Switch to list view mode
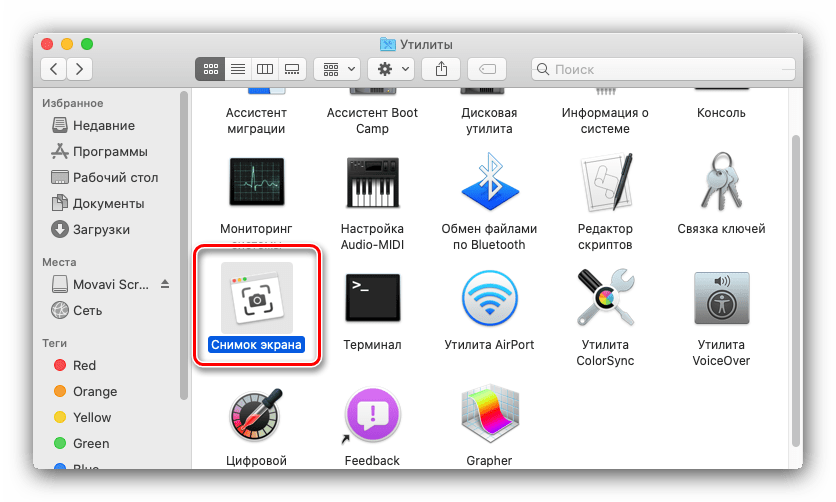Image resolution: width=836 pixels, height=502 pixels. (238, 69)
